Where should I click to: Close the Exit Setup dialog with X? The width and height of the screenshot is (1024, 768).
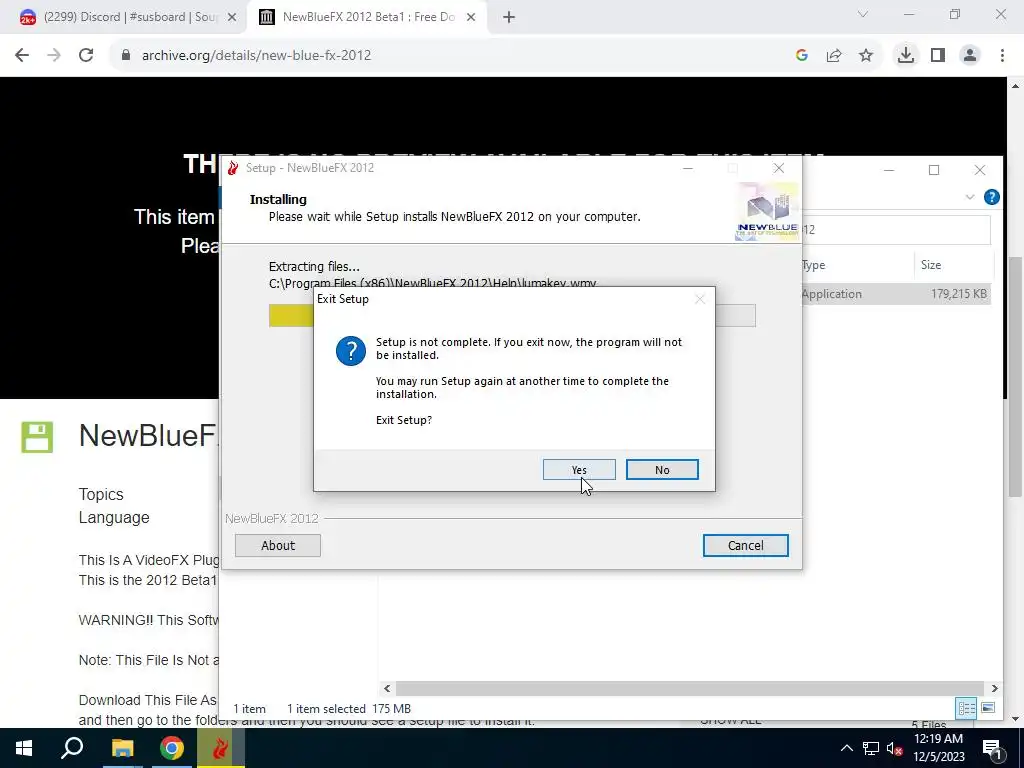[699, 299]
